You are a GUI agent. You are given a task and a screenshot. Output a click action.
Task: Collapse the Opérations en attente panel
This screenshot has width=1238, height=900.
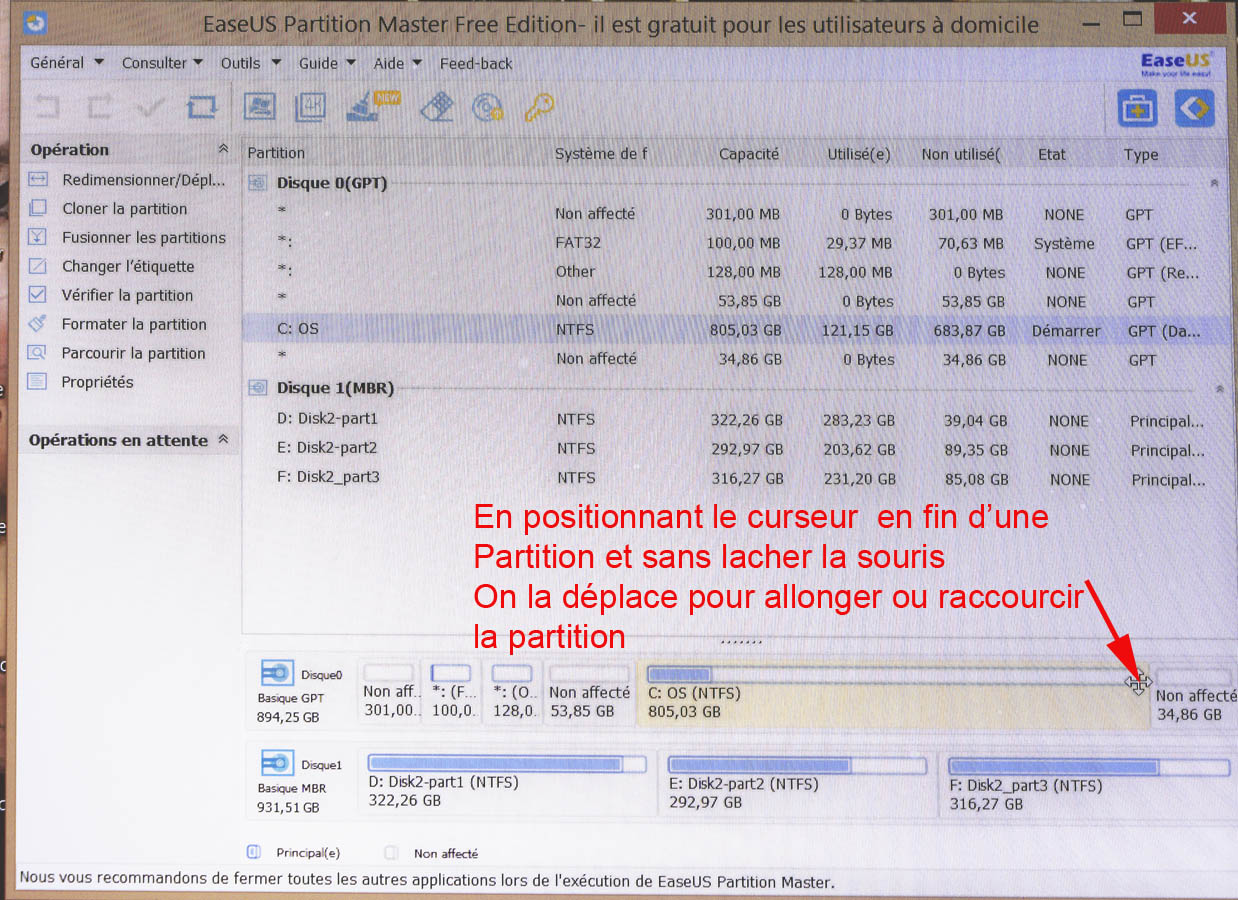point(222,440)
